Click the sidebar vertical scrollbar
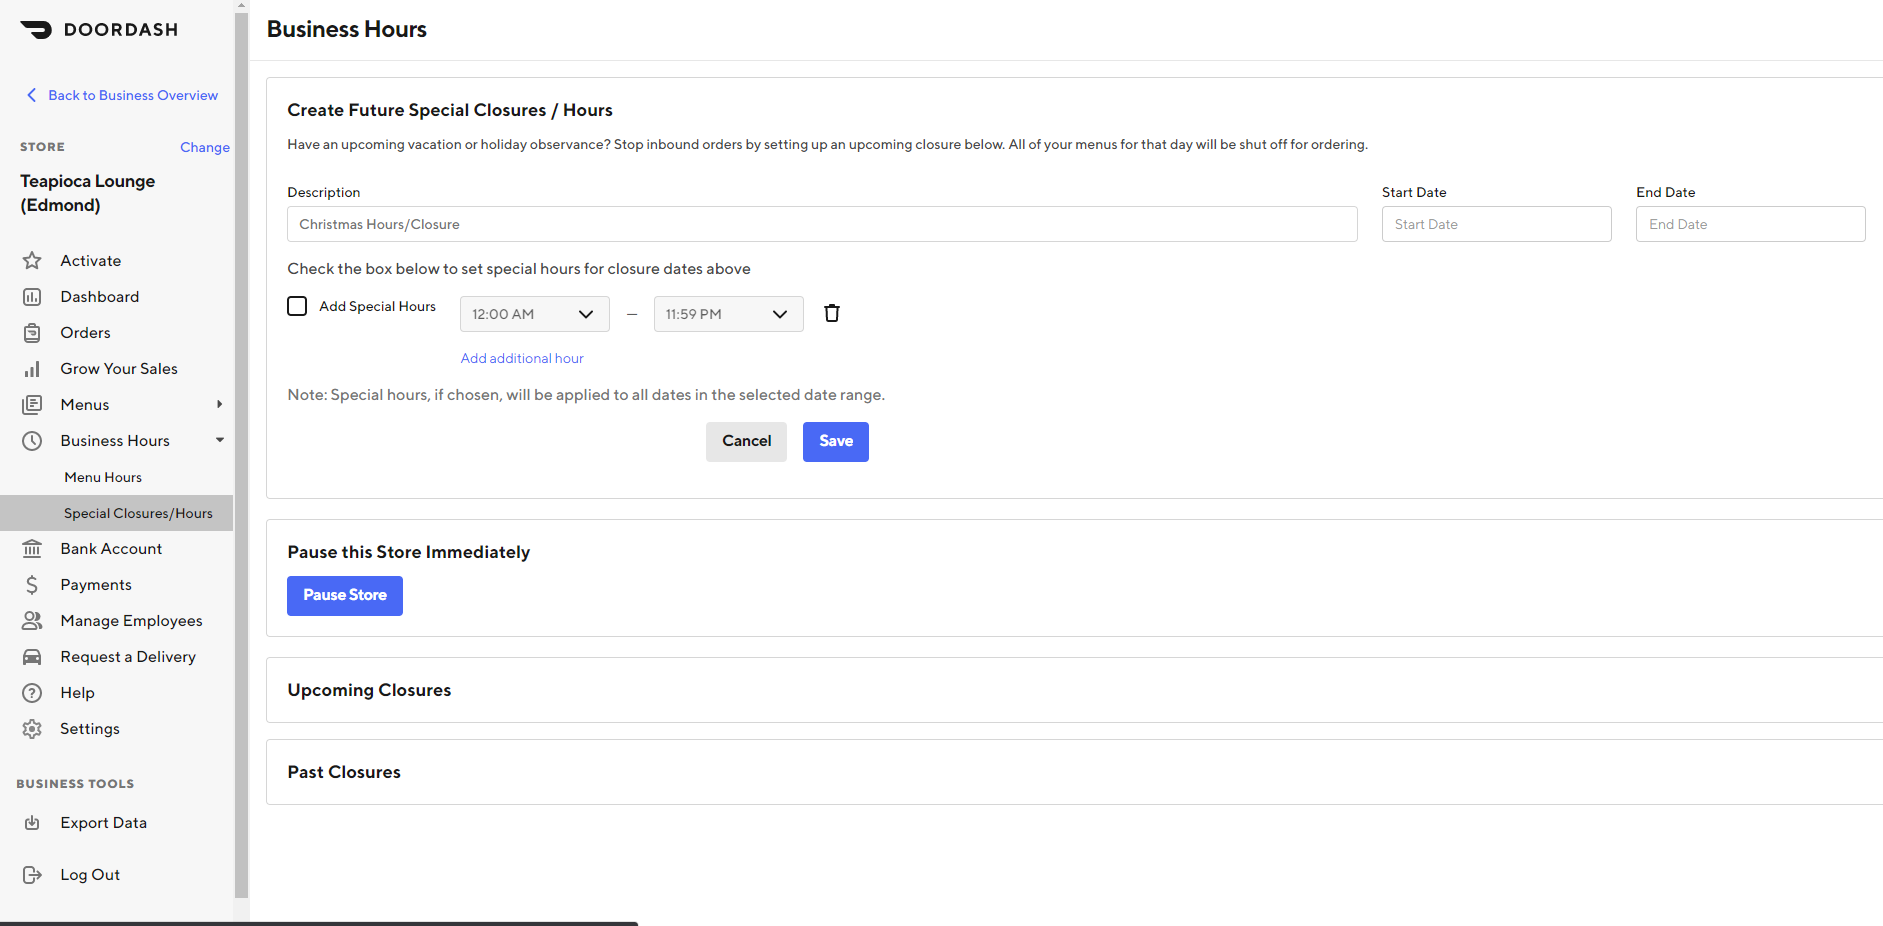 241,455
